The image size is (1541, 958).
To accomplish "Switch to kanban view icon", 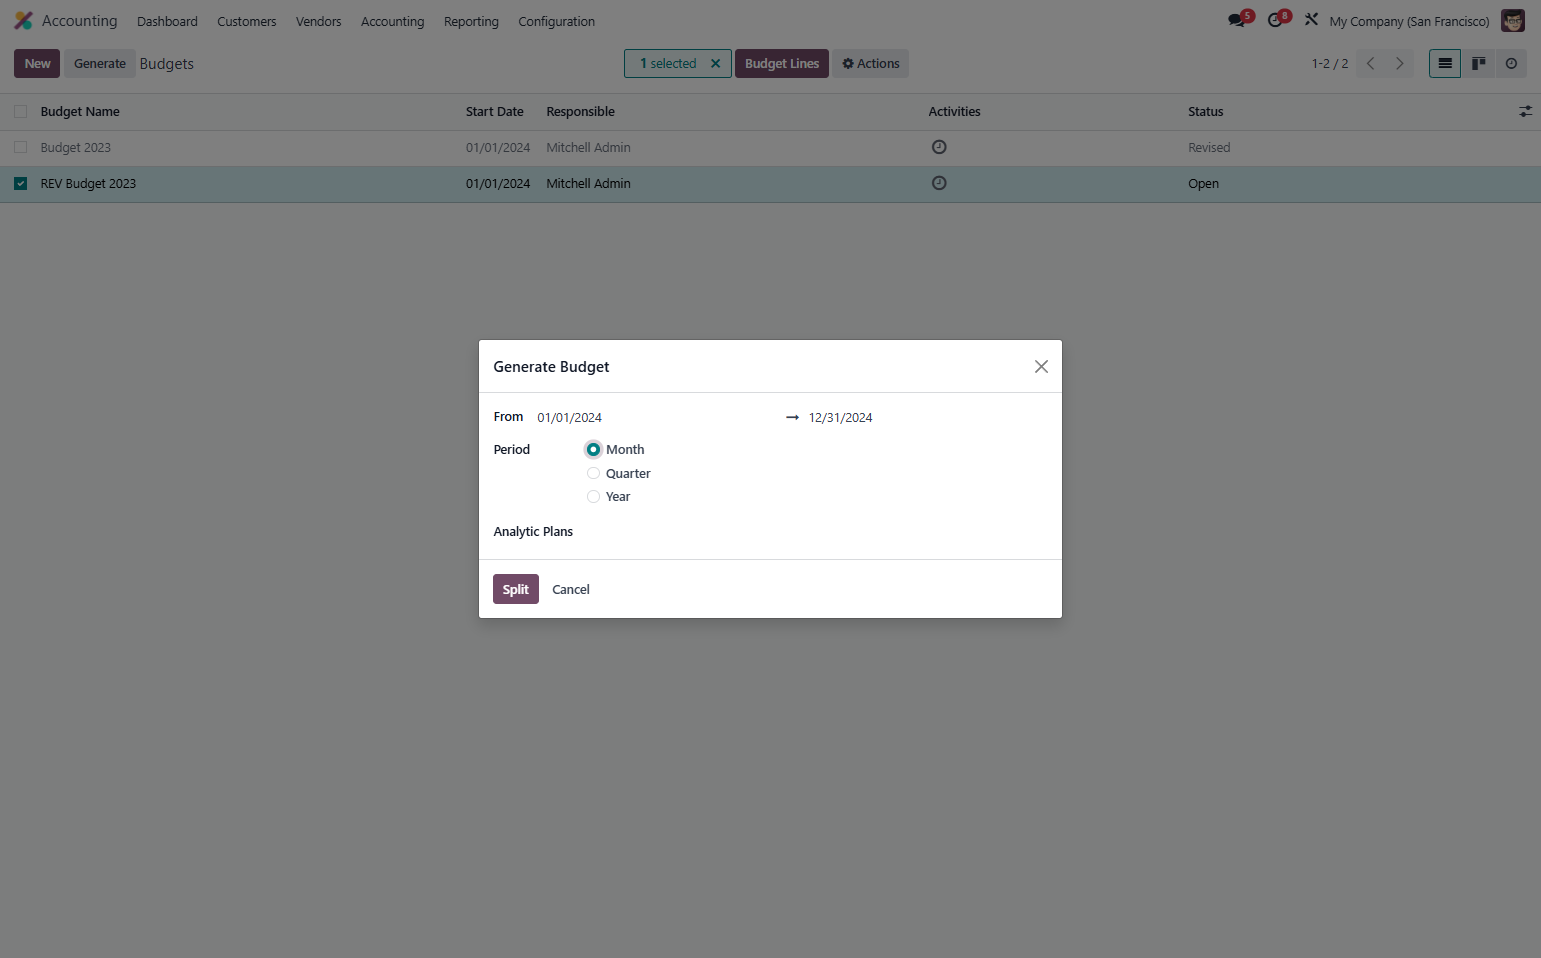I will pos(1478,63).
